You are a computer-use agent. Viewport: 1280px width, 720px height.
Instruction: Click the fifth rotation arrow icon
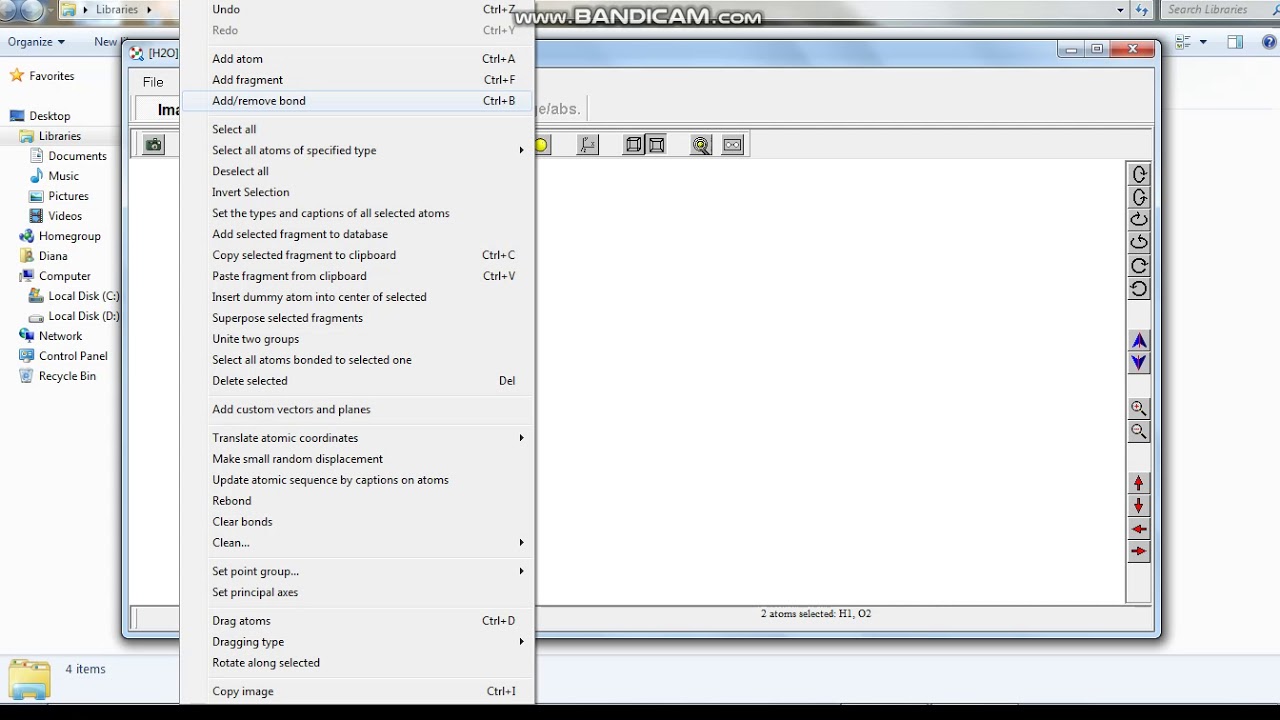tap(1139, 266)
